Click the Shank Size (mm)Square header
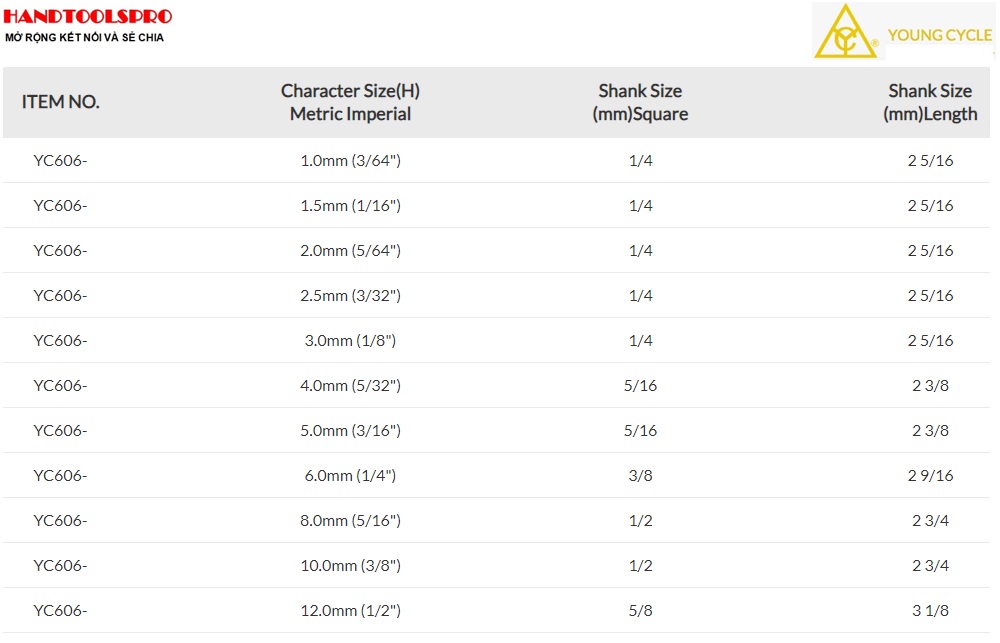 [640, 102]
